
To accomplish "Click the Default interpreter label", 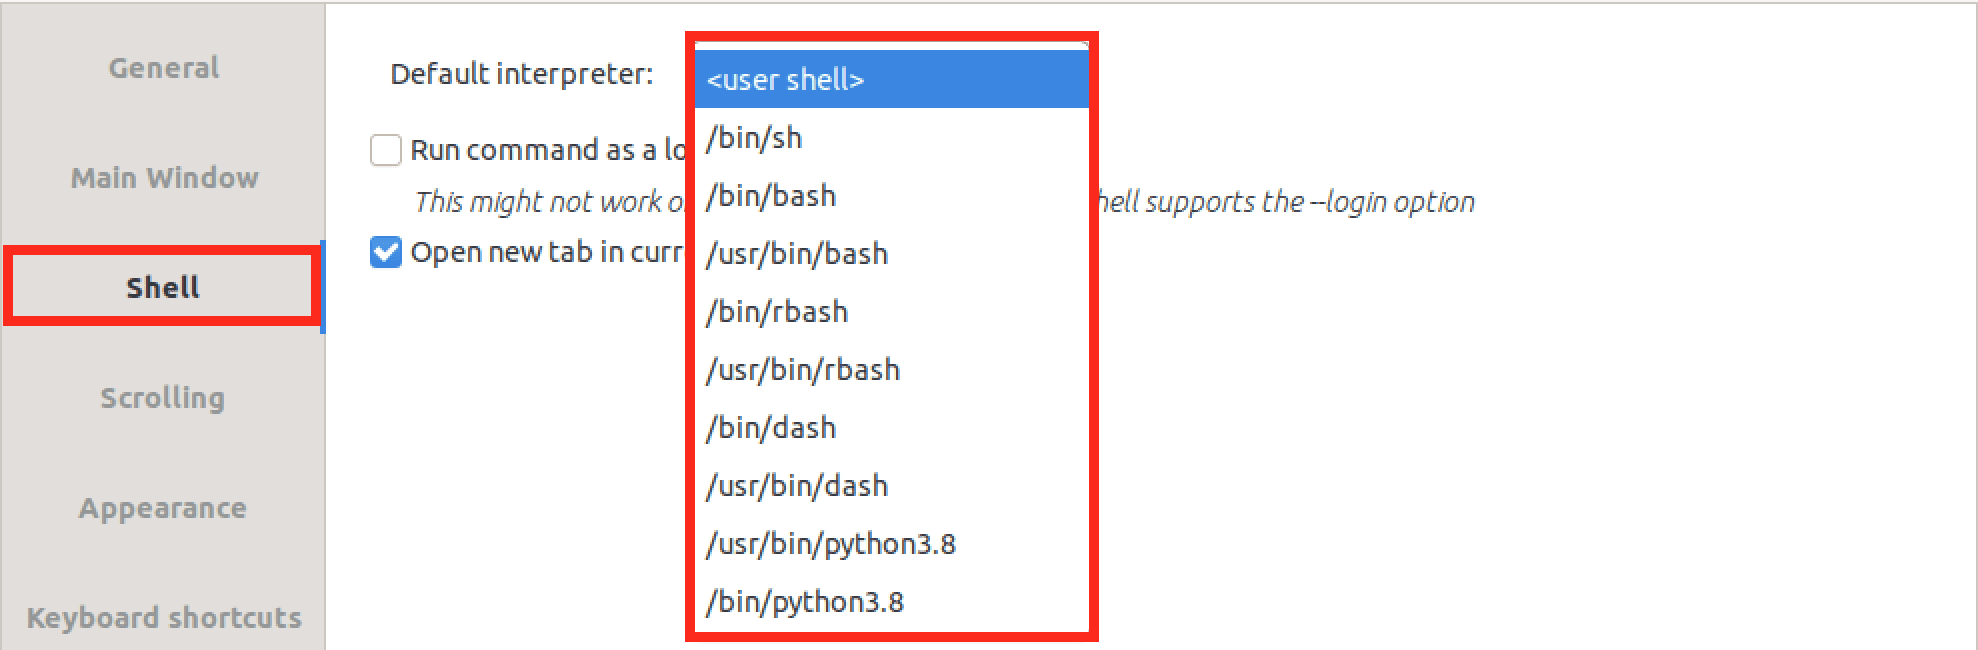I will click(521, 74).
